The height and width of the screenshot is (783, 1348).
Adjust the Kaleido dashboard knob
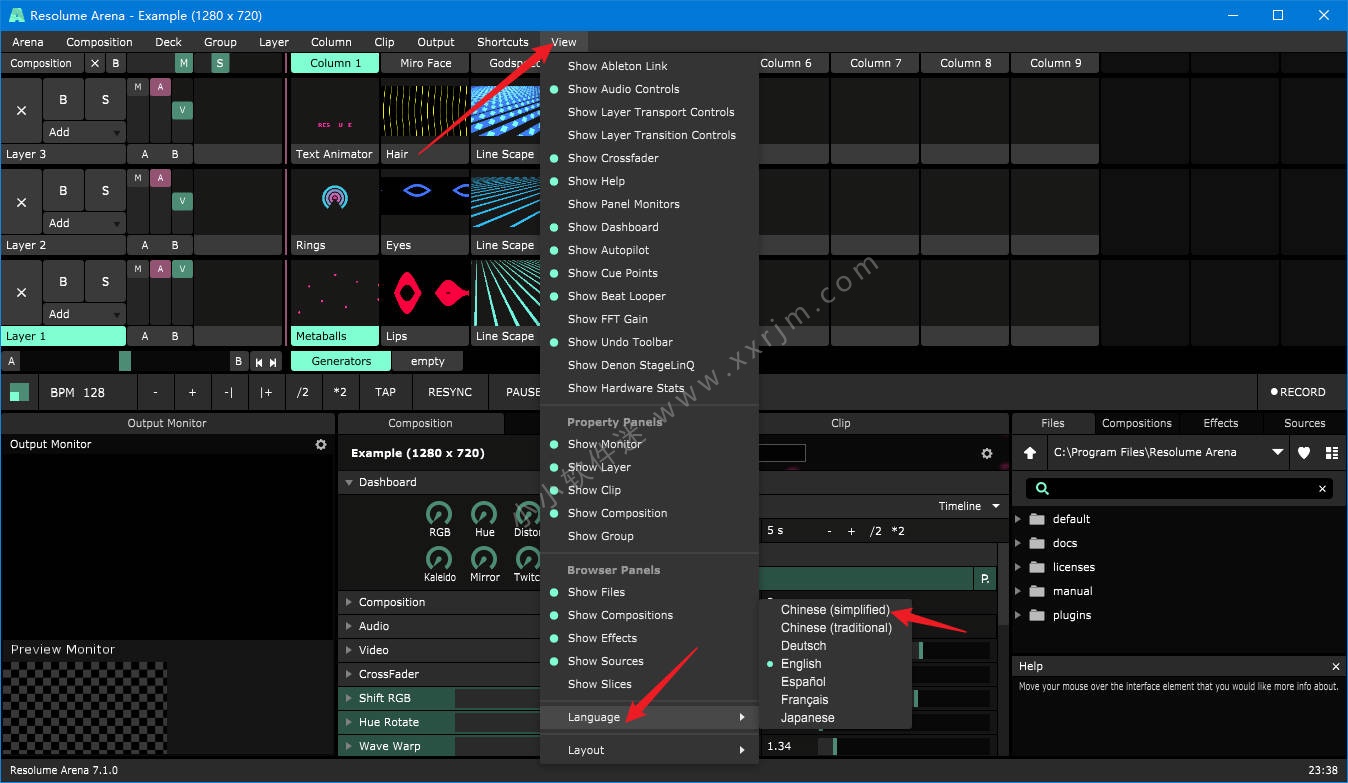[439, 559]
